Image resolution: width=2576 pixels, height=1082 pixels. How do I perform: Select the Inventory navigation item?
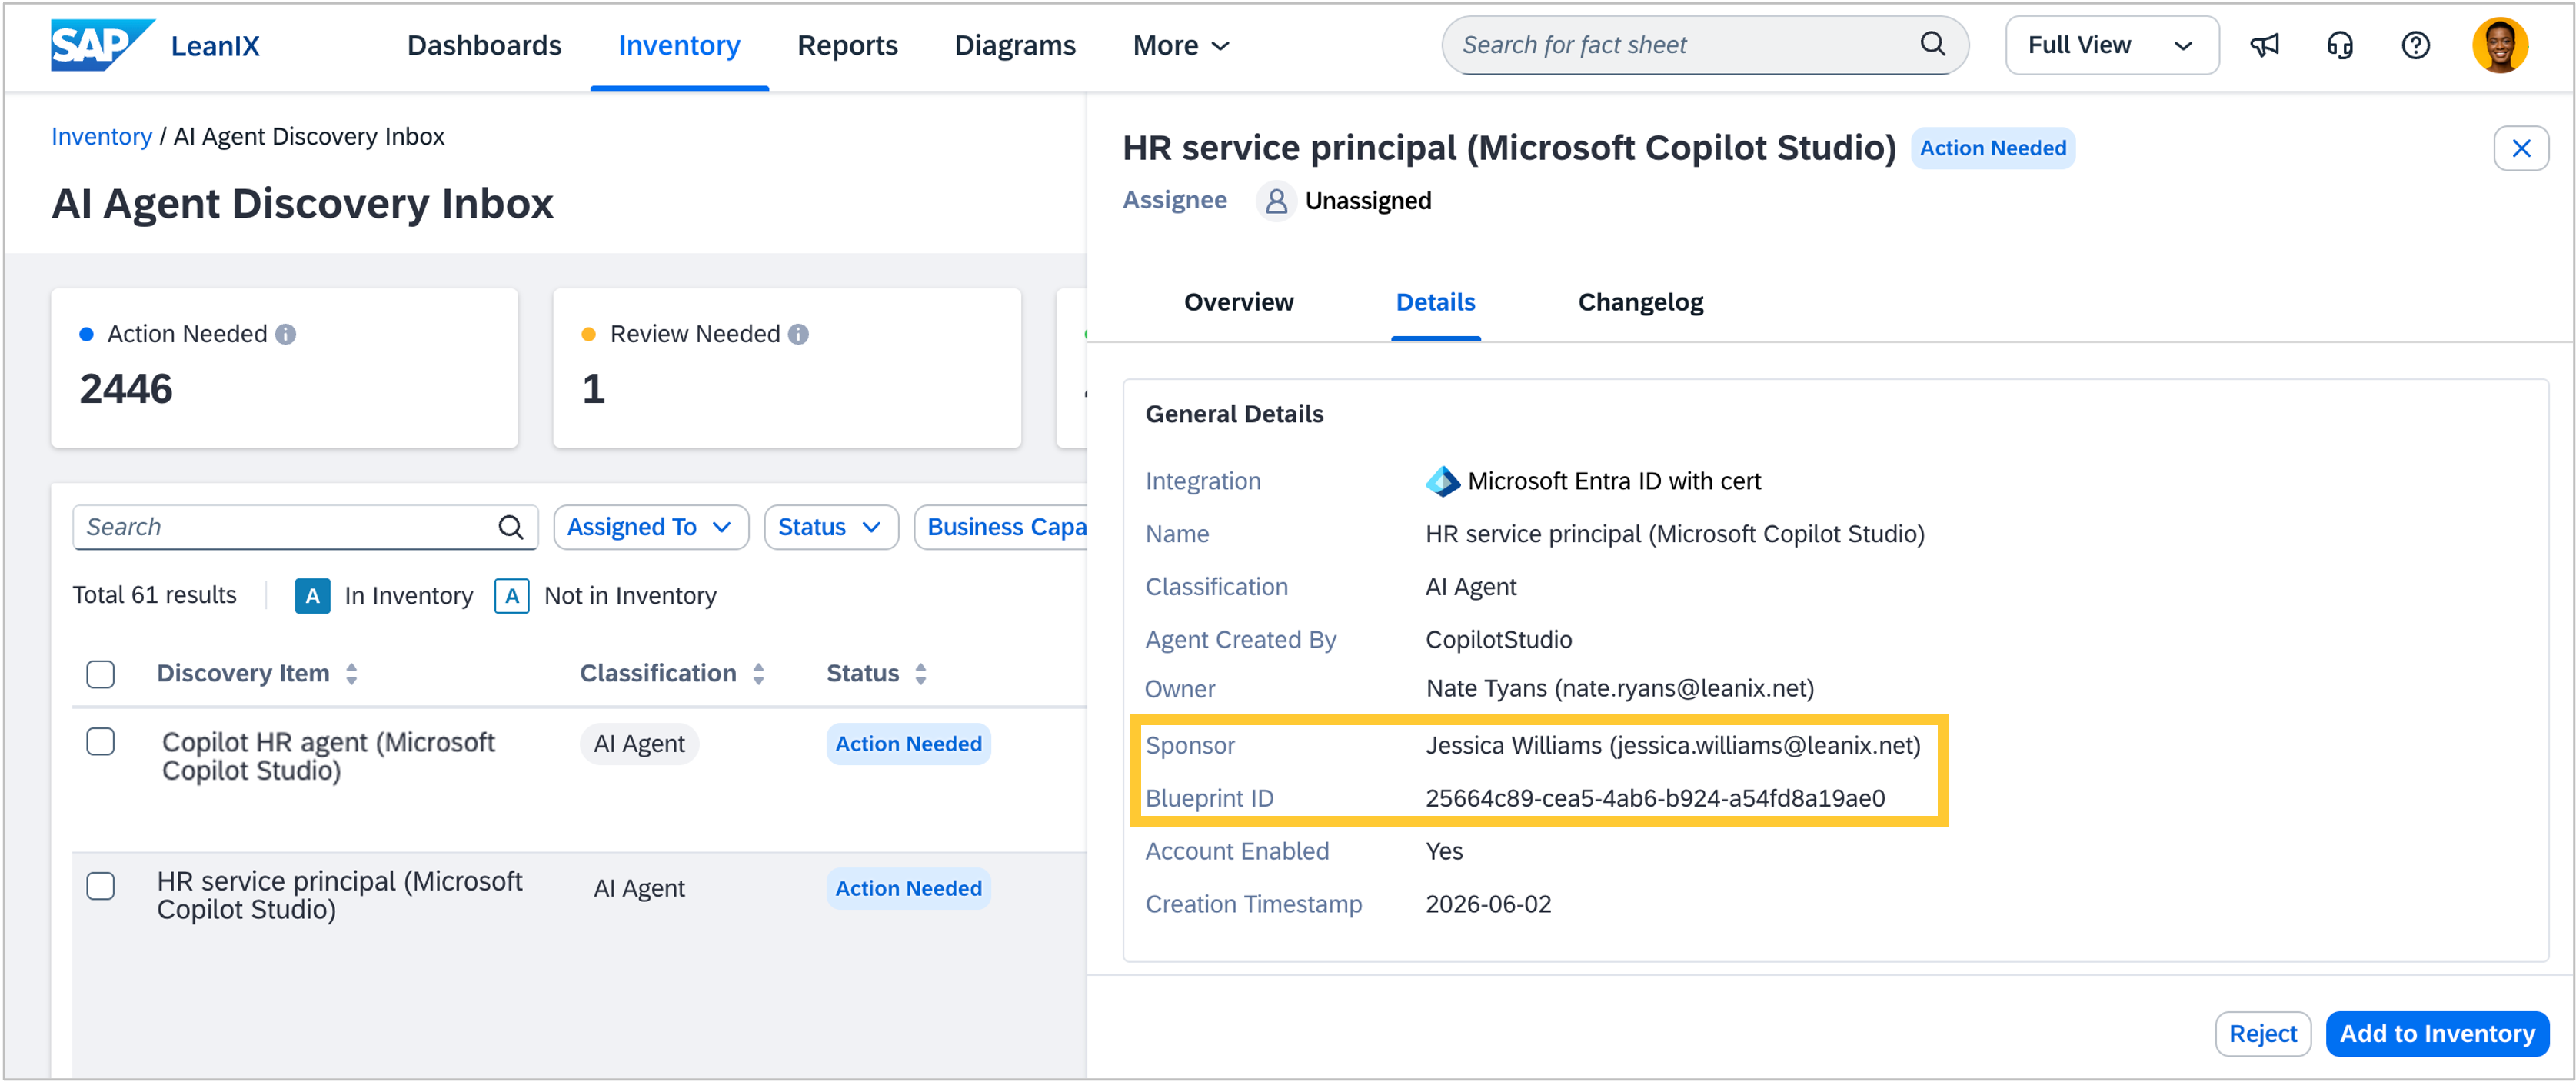(x=679, y=45)
